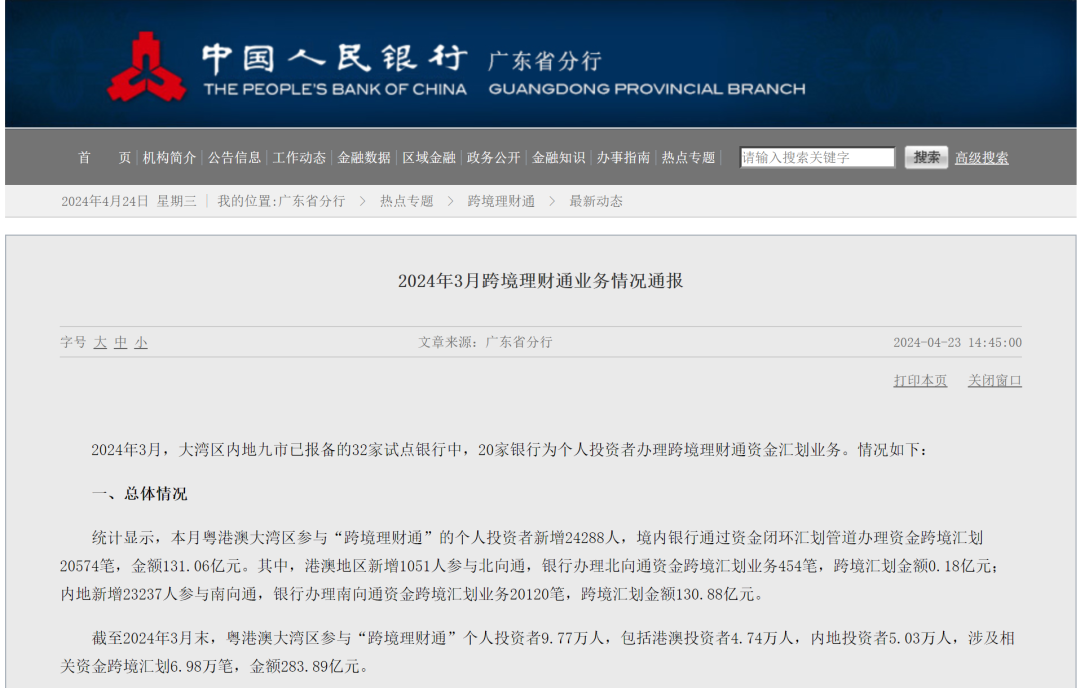Open 政务公开 navigation item
Viewport: 1080px width, 688px height.
click(494, 158)
